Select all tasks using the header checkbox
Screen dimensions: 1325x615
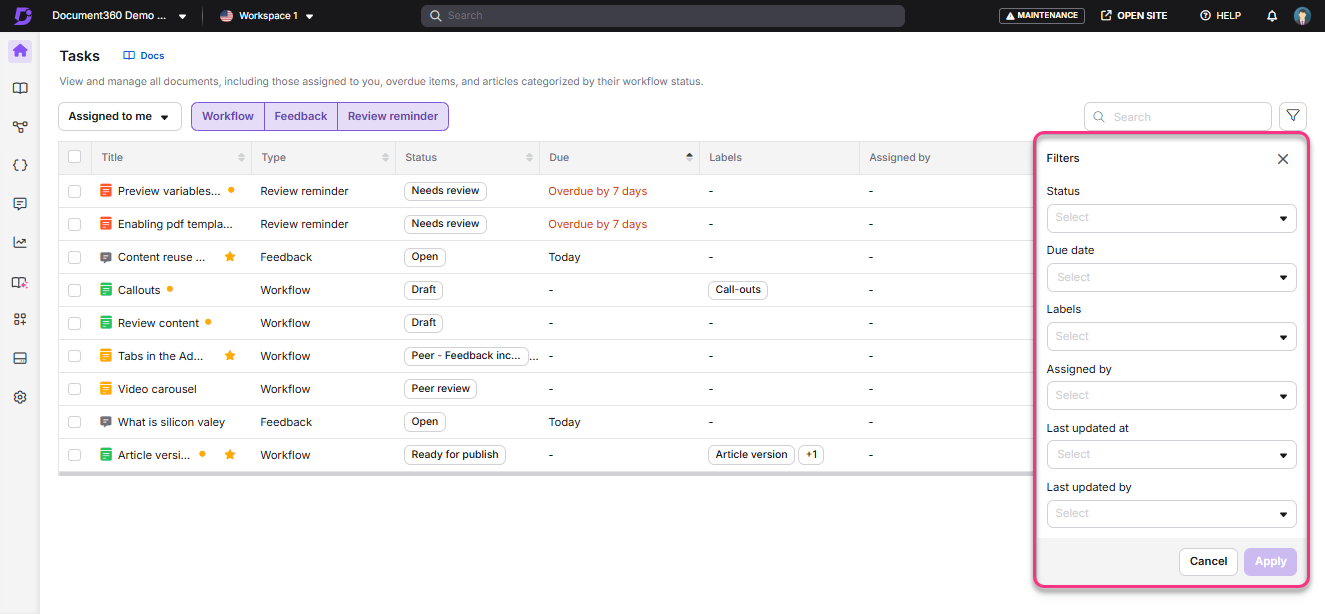click(x=74, y=157)
